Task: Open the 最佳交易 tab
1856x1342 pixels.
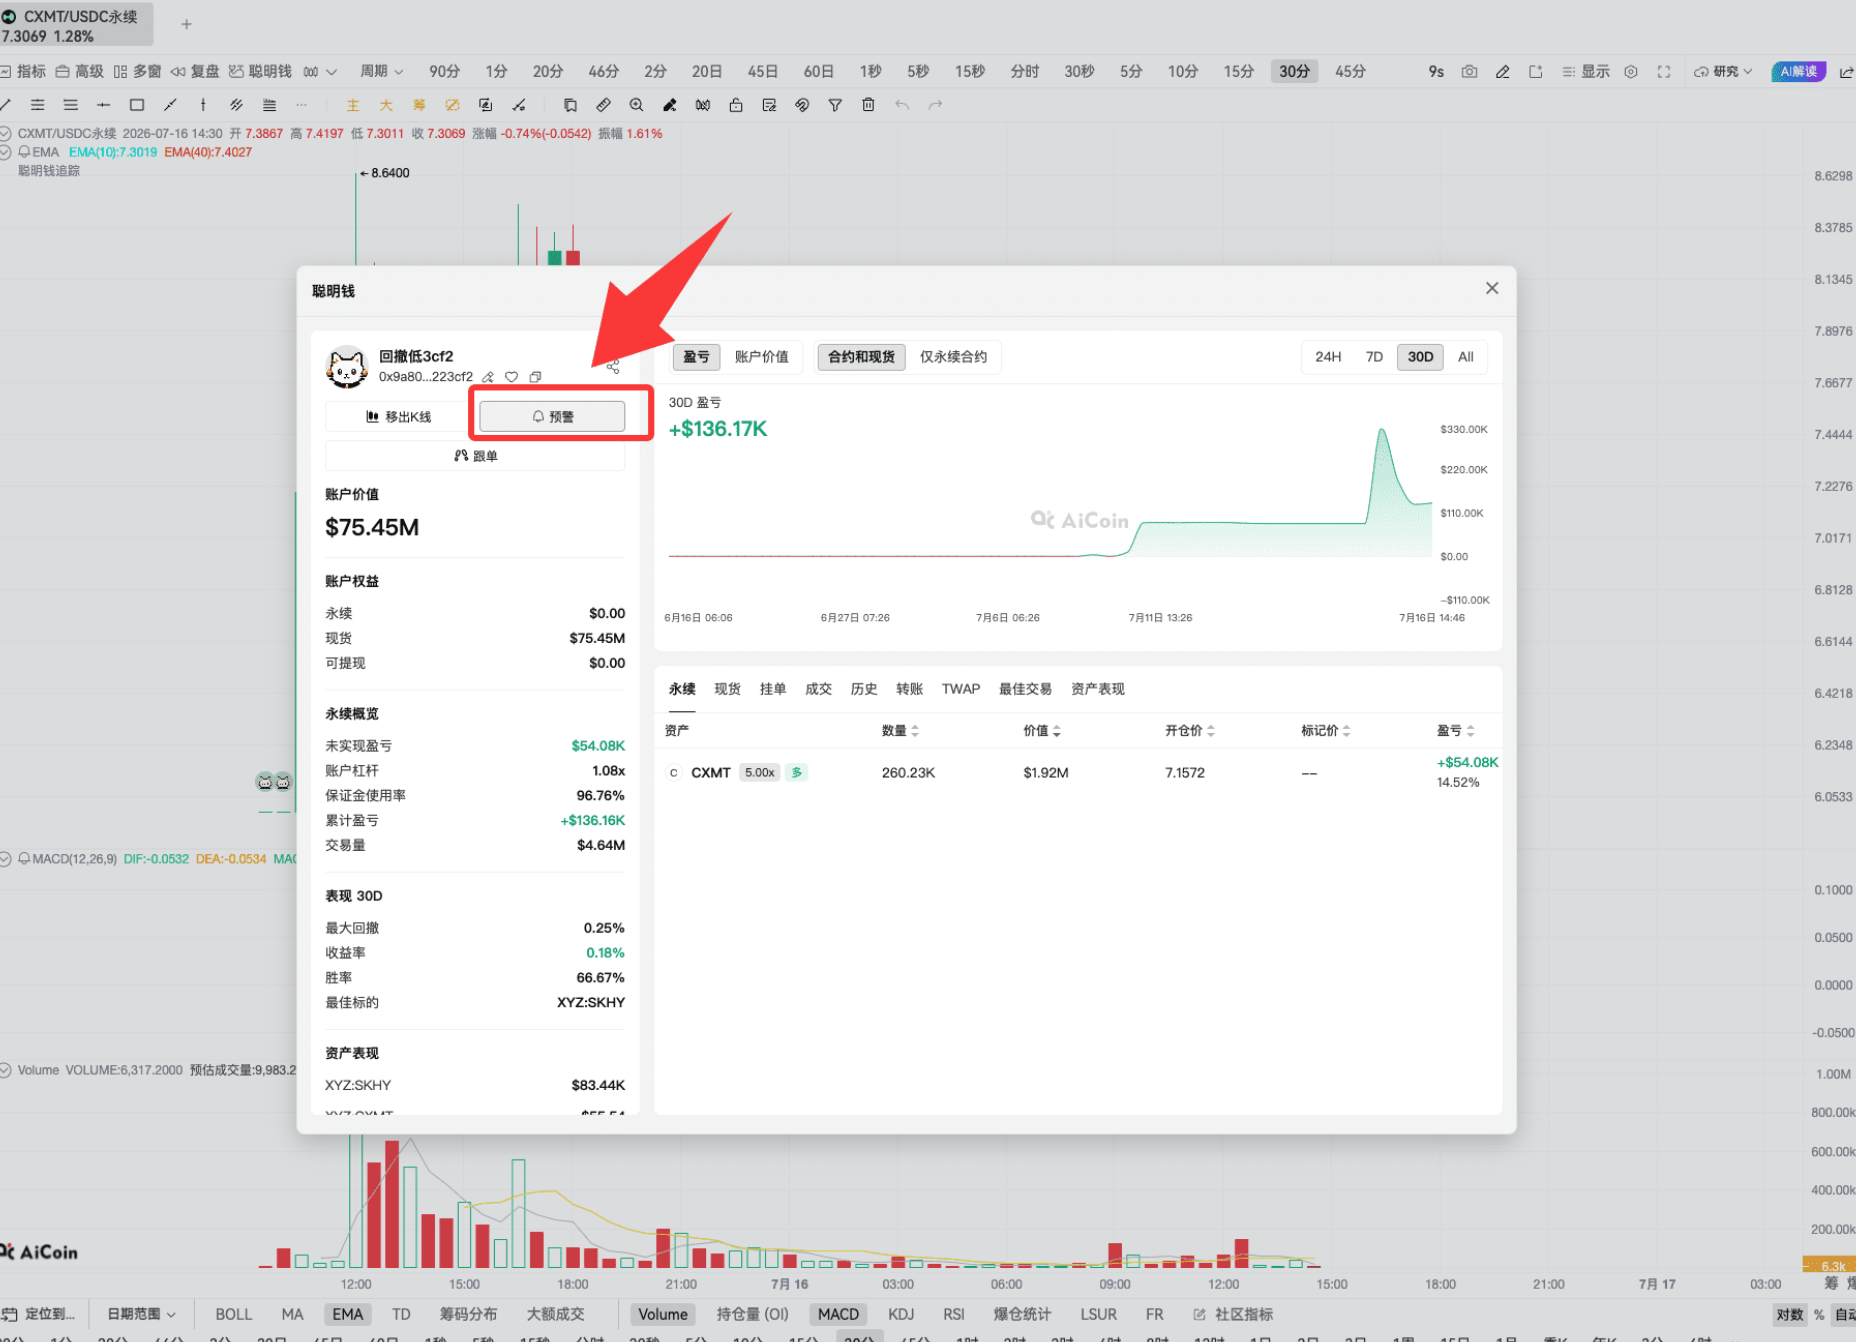Action: coord(1025,689)
